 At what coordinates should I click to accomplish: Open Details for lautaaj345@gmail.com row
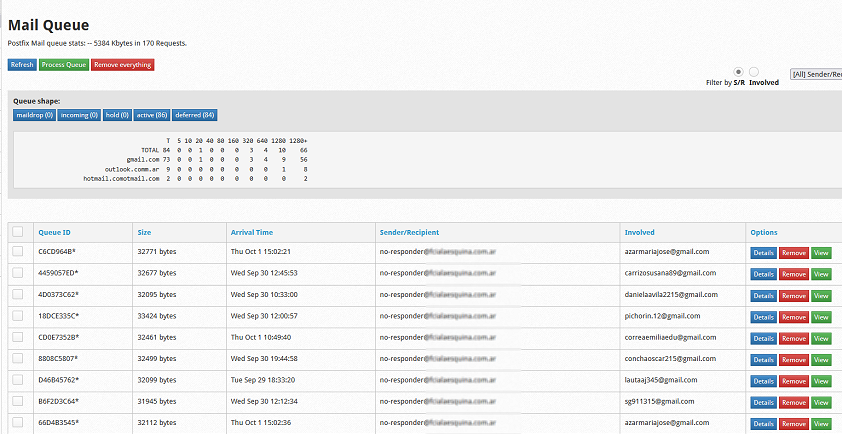[x=764, y=381]
